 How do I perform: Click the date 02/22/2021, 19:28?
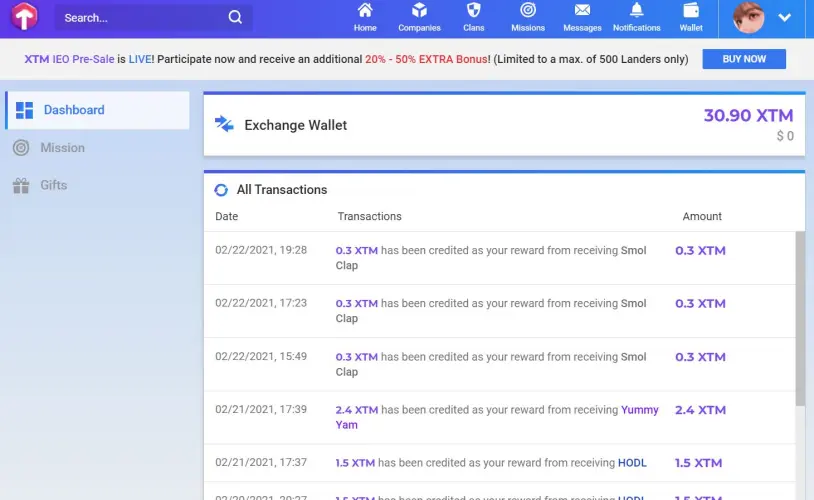pyautogui.click(x=261, y=250)
